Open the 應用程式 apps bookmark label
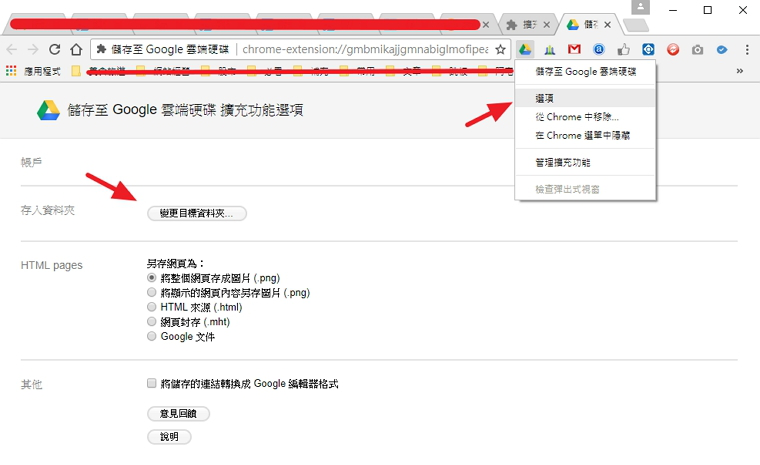This screenshot has width=760, height=465. (42, 71)
